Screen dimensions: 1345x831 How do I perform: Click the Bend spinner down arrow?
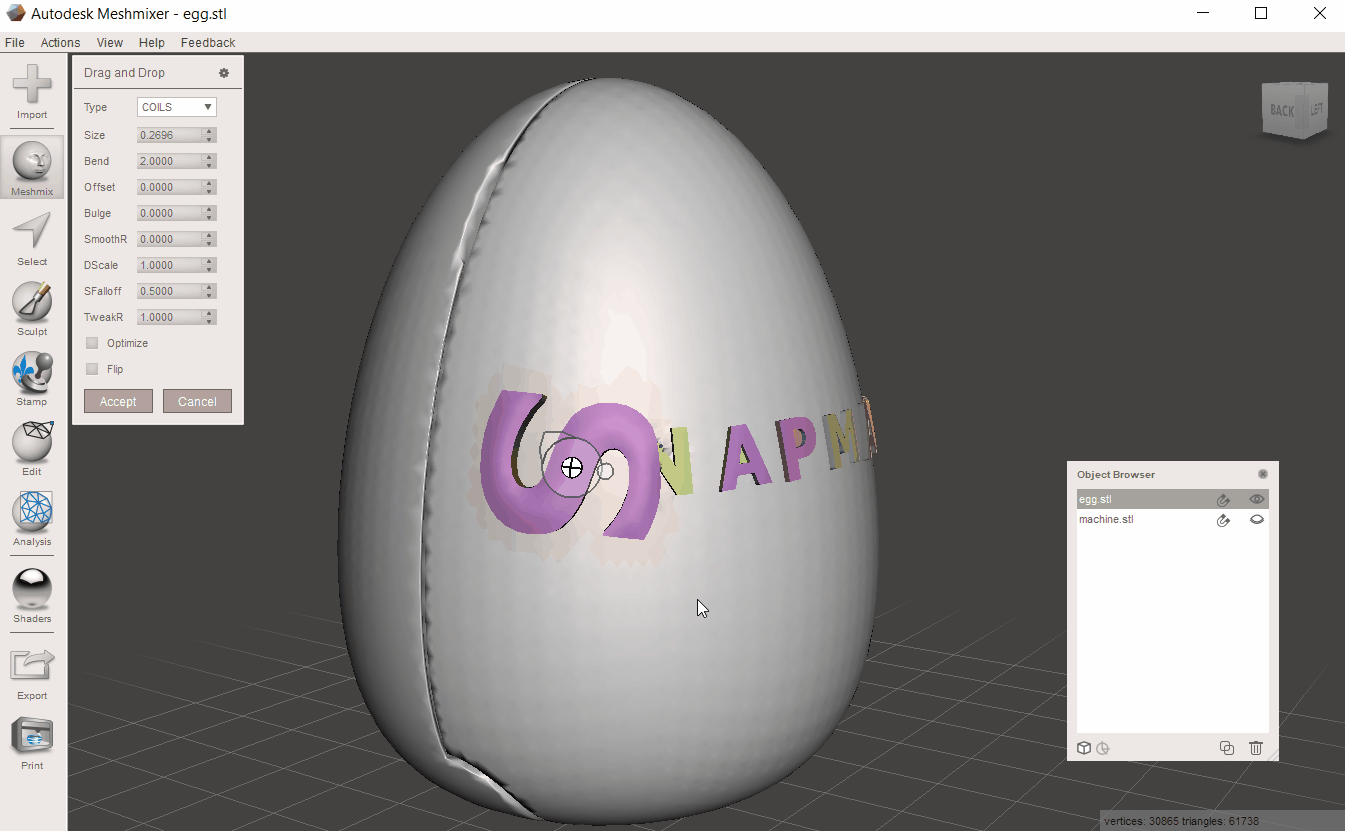point(209,165)
